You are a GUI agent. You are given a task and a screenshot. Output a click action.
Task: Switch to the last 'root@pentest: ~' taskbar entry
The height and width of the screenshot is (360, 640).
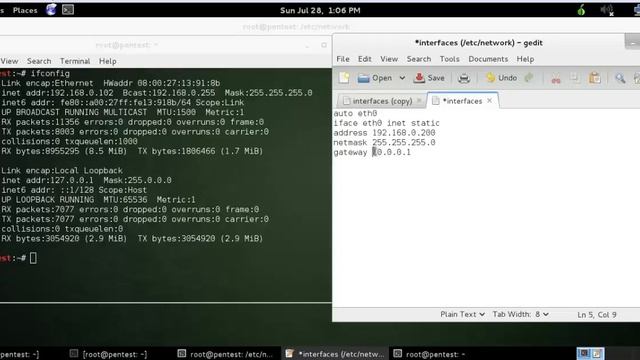tap(430, 354)
